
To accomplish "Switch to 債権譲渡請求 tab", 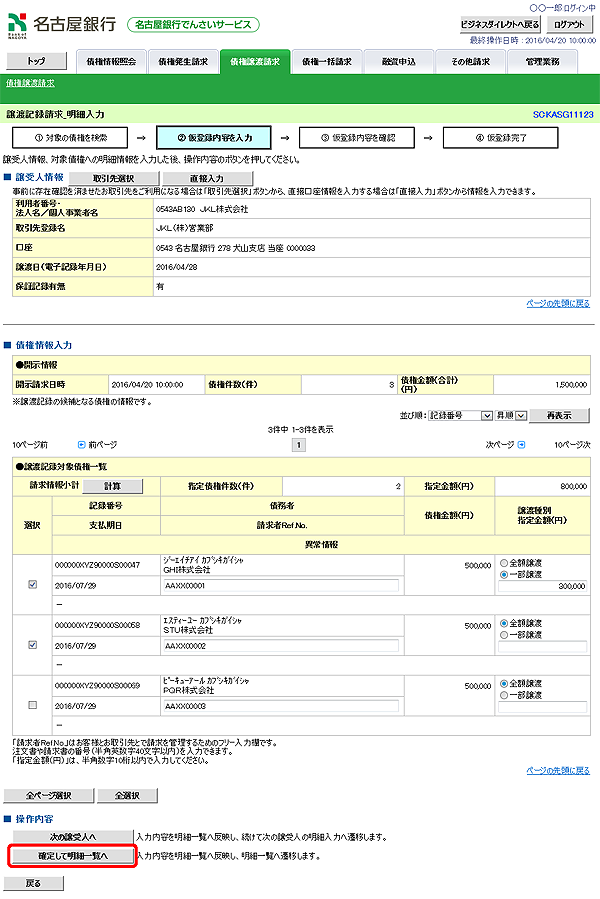I will point(255,62).
